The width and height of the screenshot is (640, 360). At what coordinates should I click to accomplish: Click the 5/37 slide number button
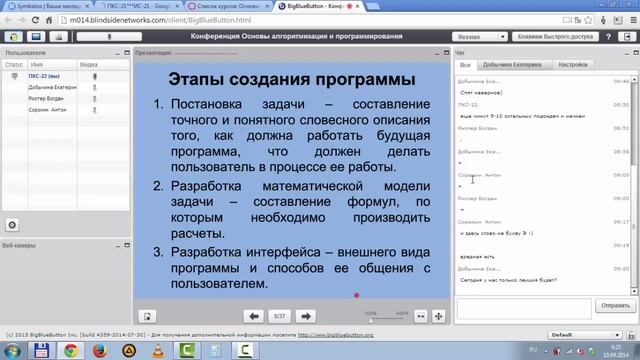pos(280,316)
